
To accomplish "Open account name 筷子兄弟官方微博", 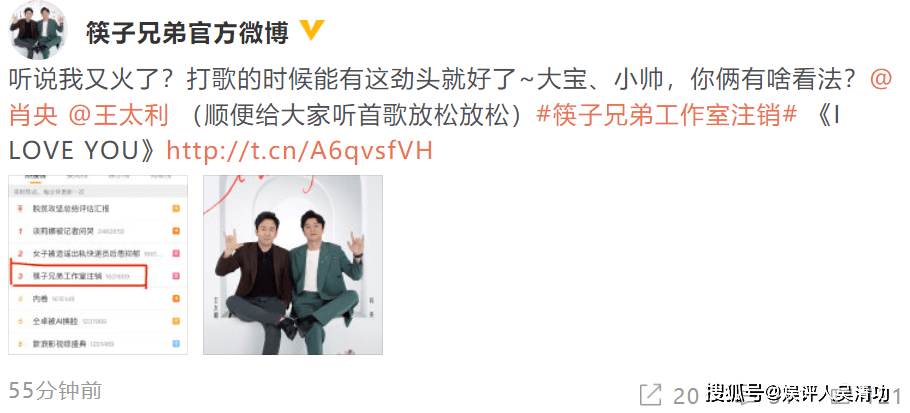I will point(188,32).
